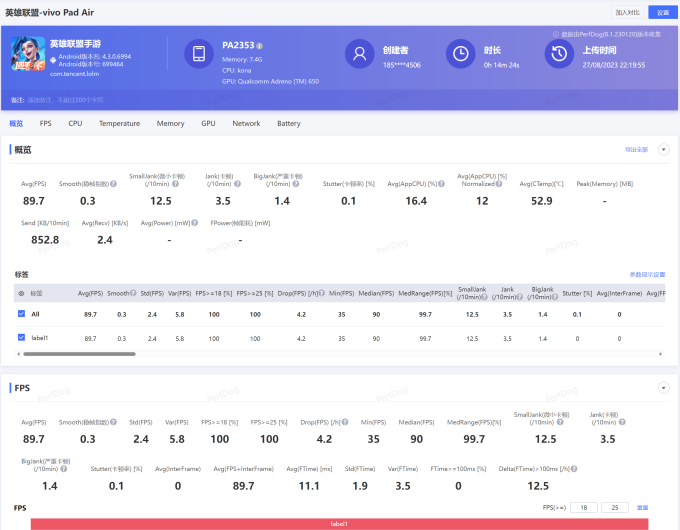Click the reset link beside FPS threshold inputs

[x=642, y=507]
